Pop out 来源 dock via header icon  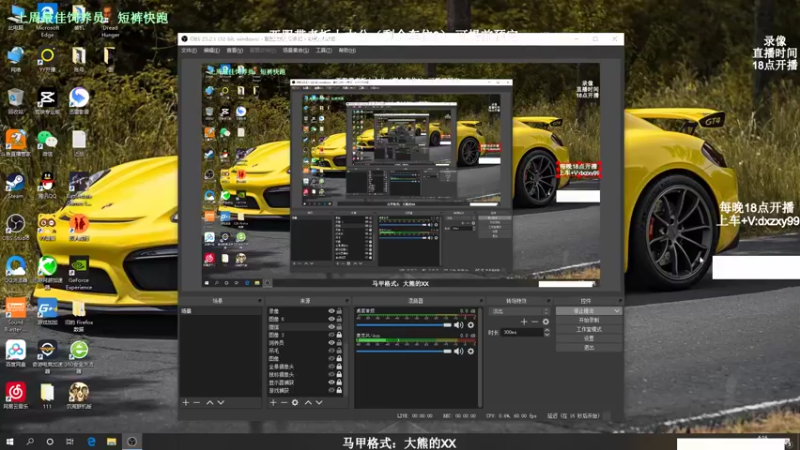click(347, 301)
